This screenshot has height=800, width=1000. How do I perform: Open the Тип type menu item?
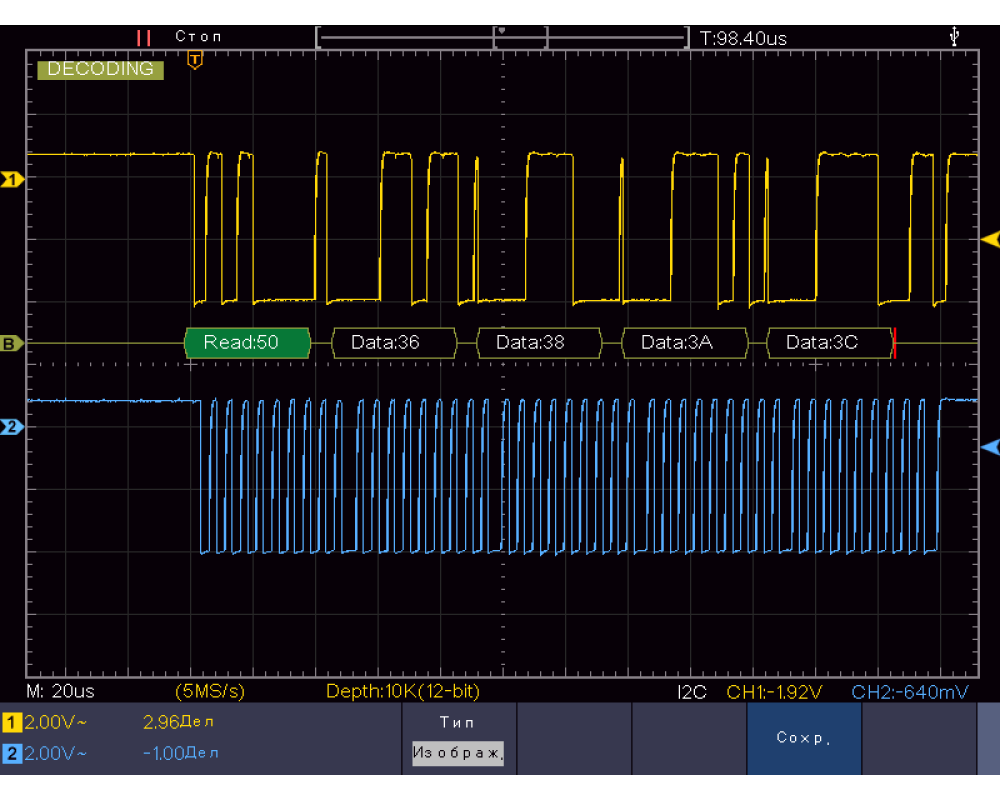[x=457, y=722]
